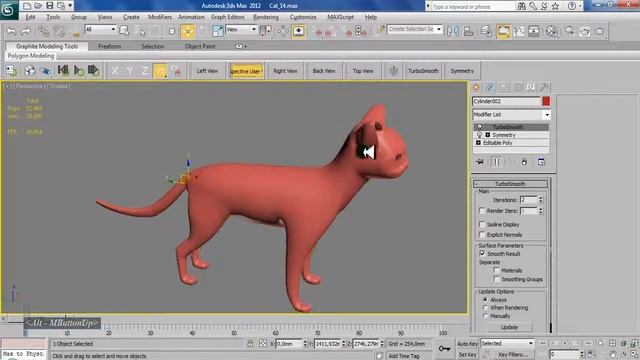This screenshot has width=640, height=360.
Task: Click the Update button in Update Options
Action: pyautogui.click(x=509, y=327)
